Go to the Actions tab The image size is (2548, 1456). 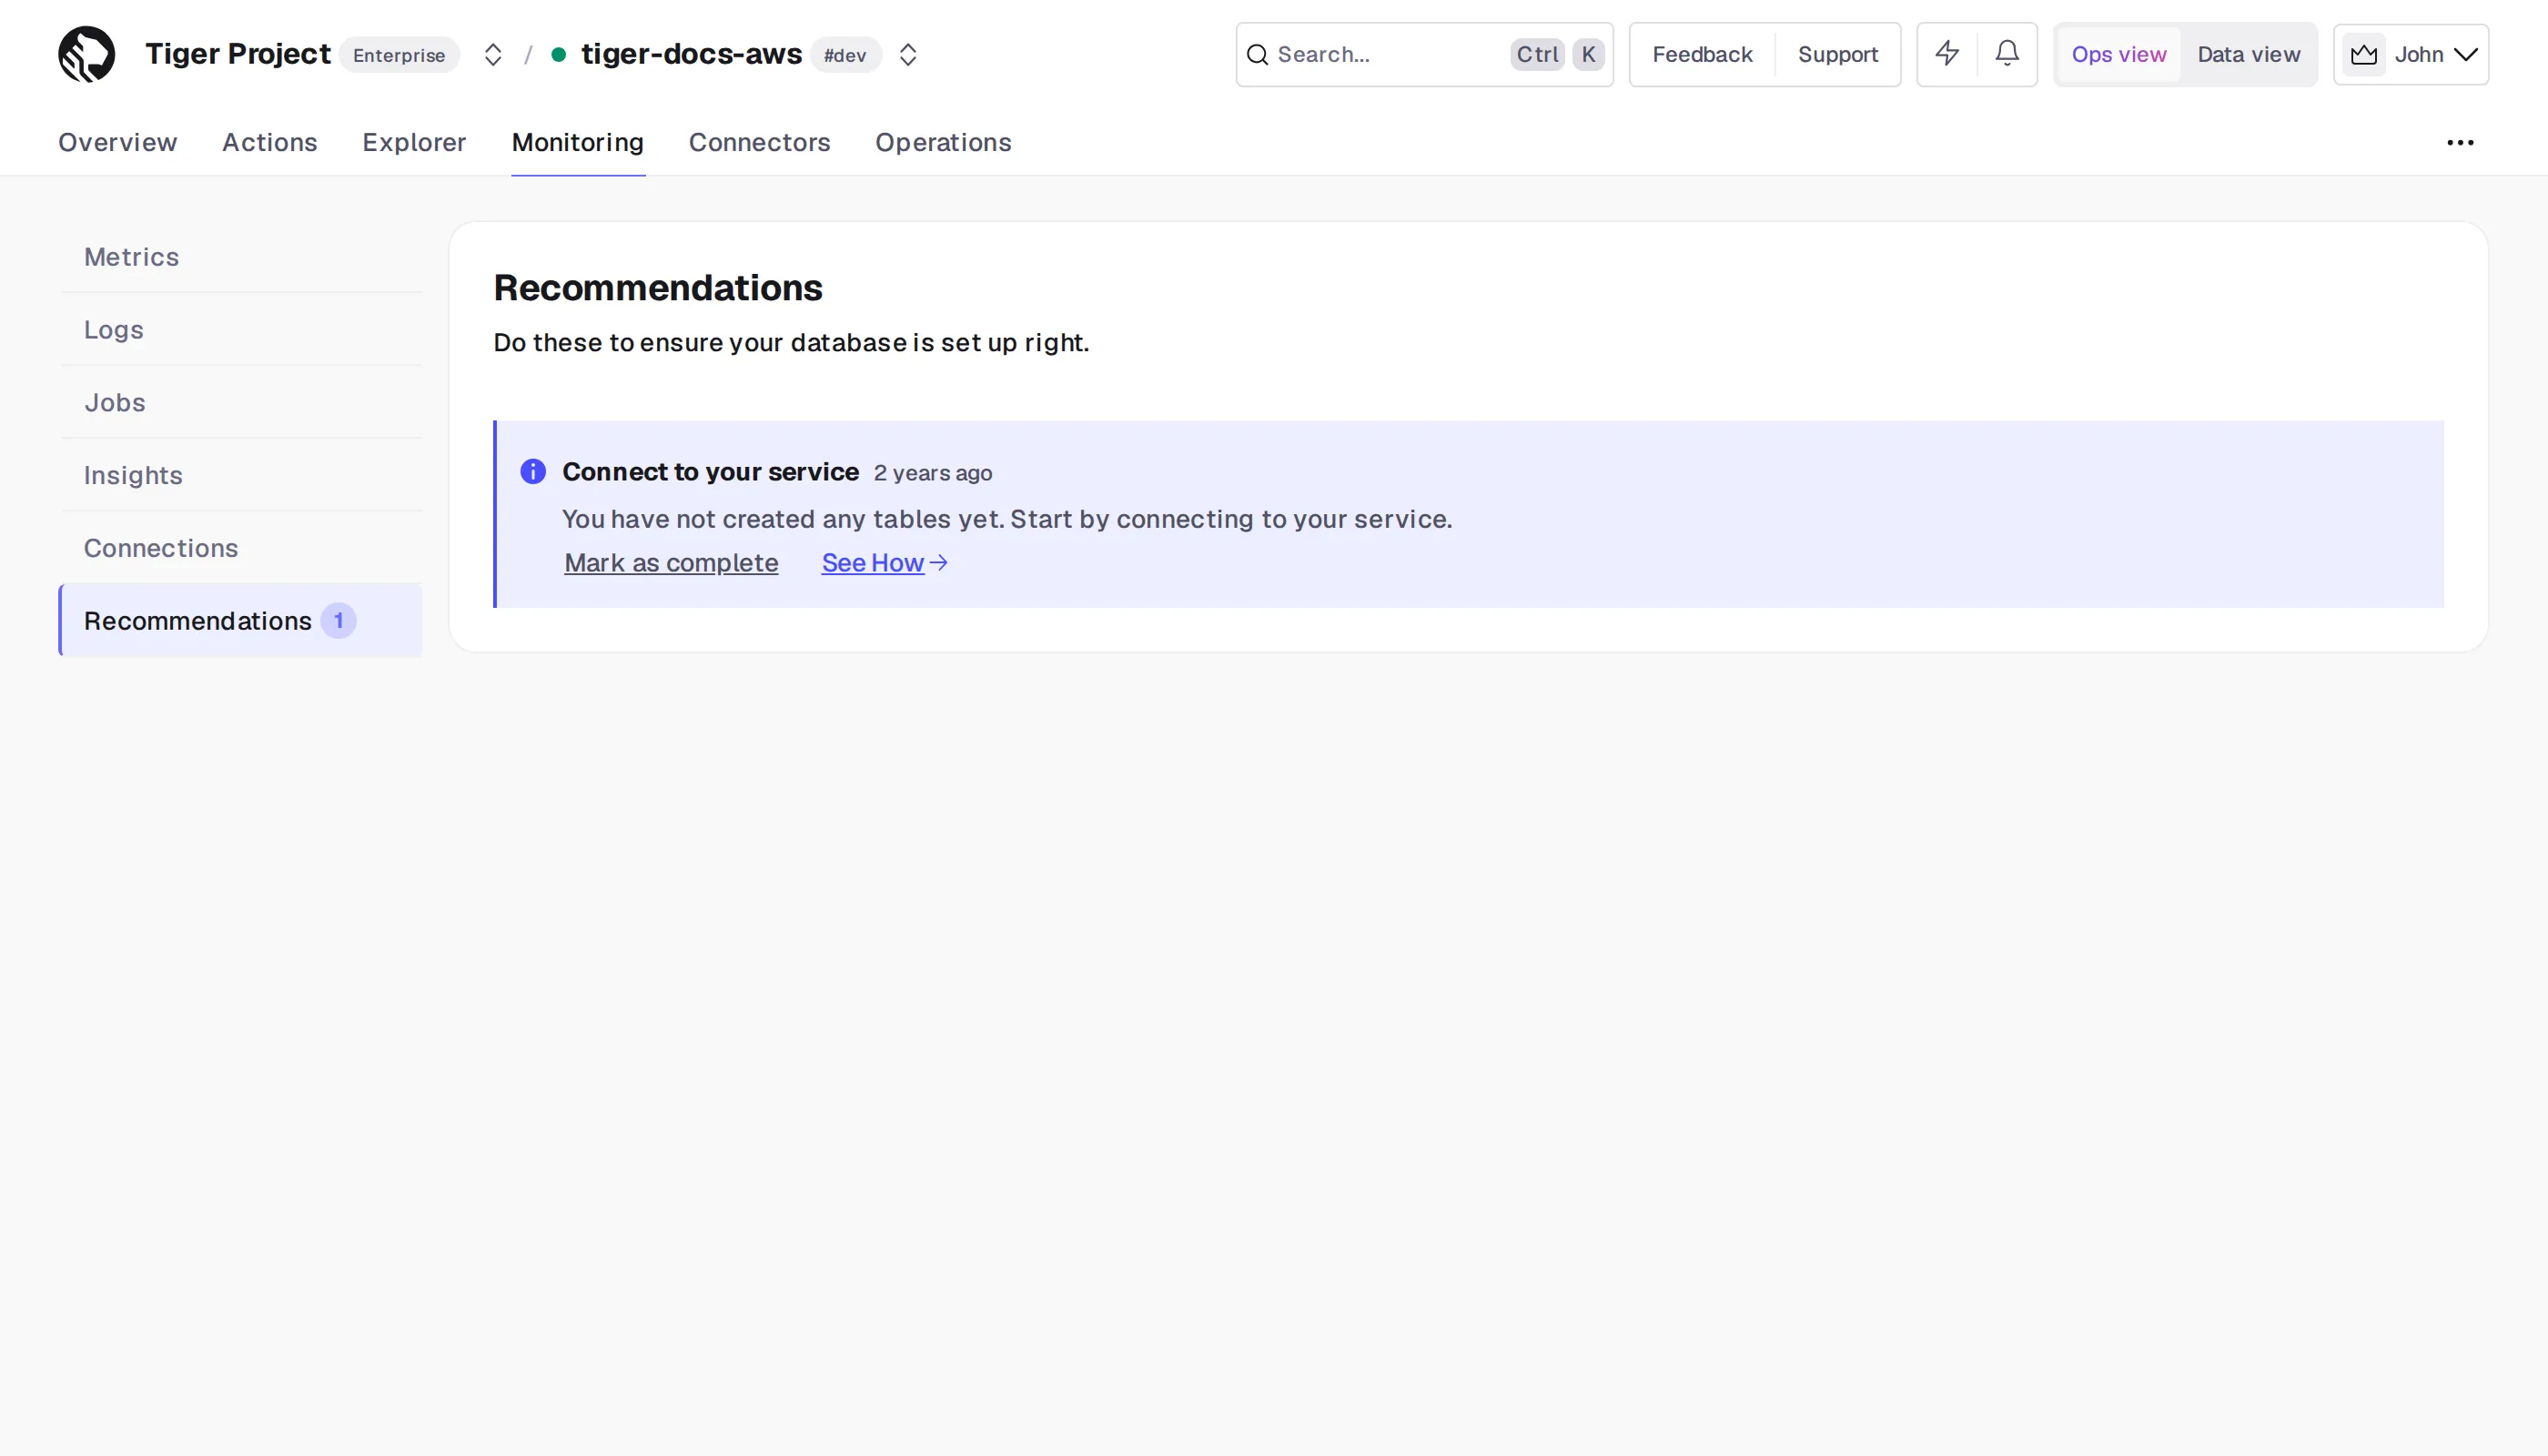270,143
